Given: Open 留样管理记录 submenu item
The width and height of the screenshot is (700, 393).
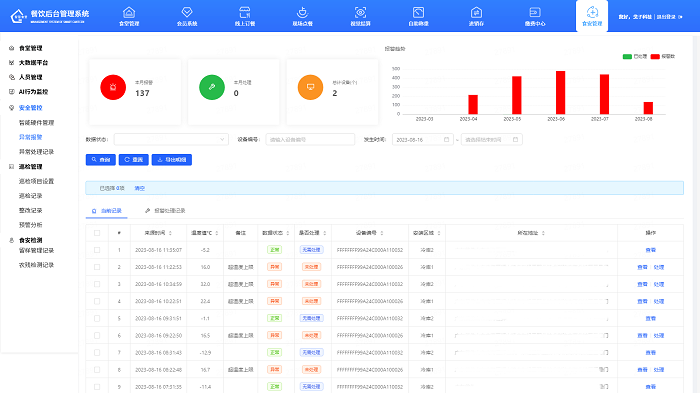Looking at the screenshot, I should coord(36,251).
